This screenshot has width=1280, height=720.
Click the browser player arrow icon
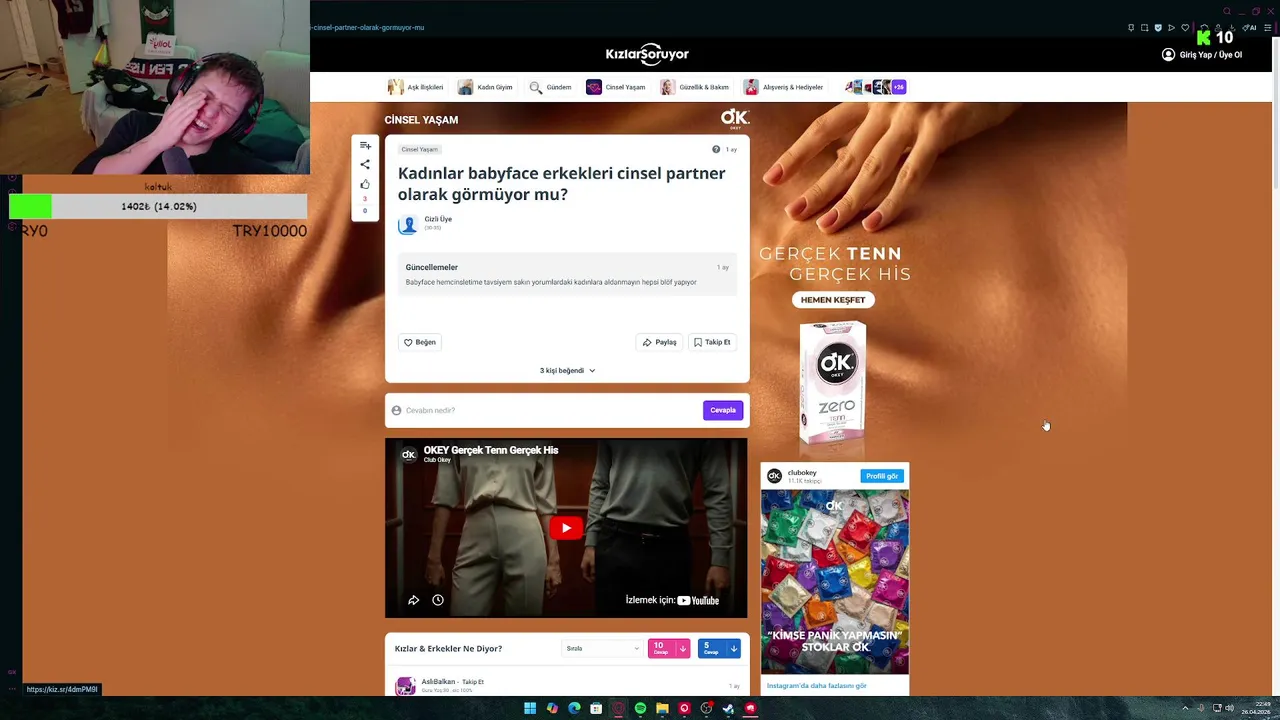pos(1171,27)
